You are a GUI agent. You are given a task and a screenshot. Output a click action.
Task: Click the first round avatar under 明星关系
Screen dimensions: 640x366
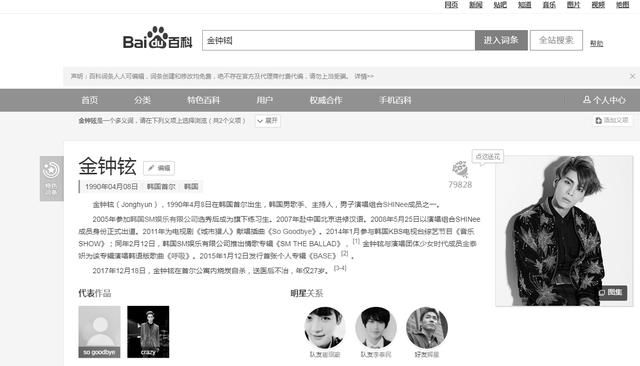[x=325, y=328]
